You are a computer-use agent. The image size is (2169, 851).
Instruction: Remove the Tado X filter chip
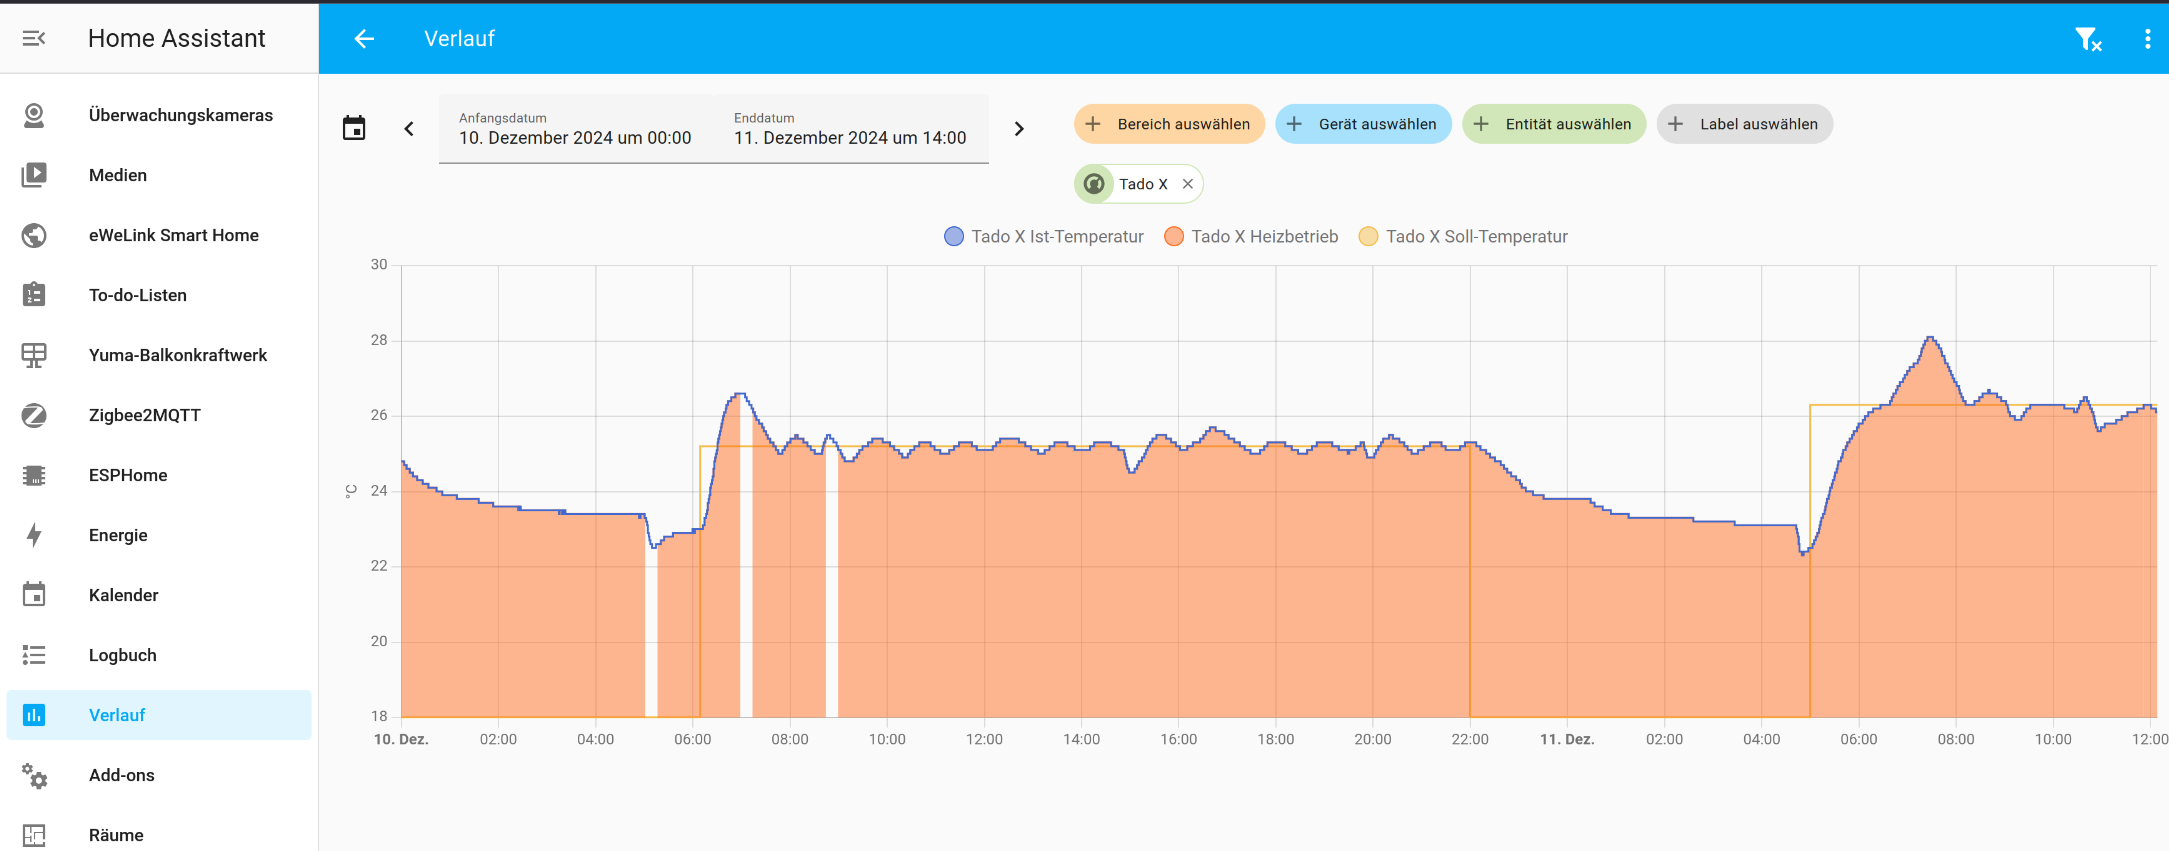point(1188,184)
